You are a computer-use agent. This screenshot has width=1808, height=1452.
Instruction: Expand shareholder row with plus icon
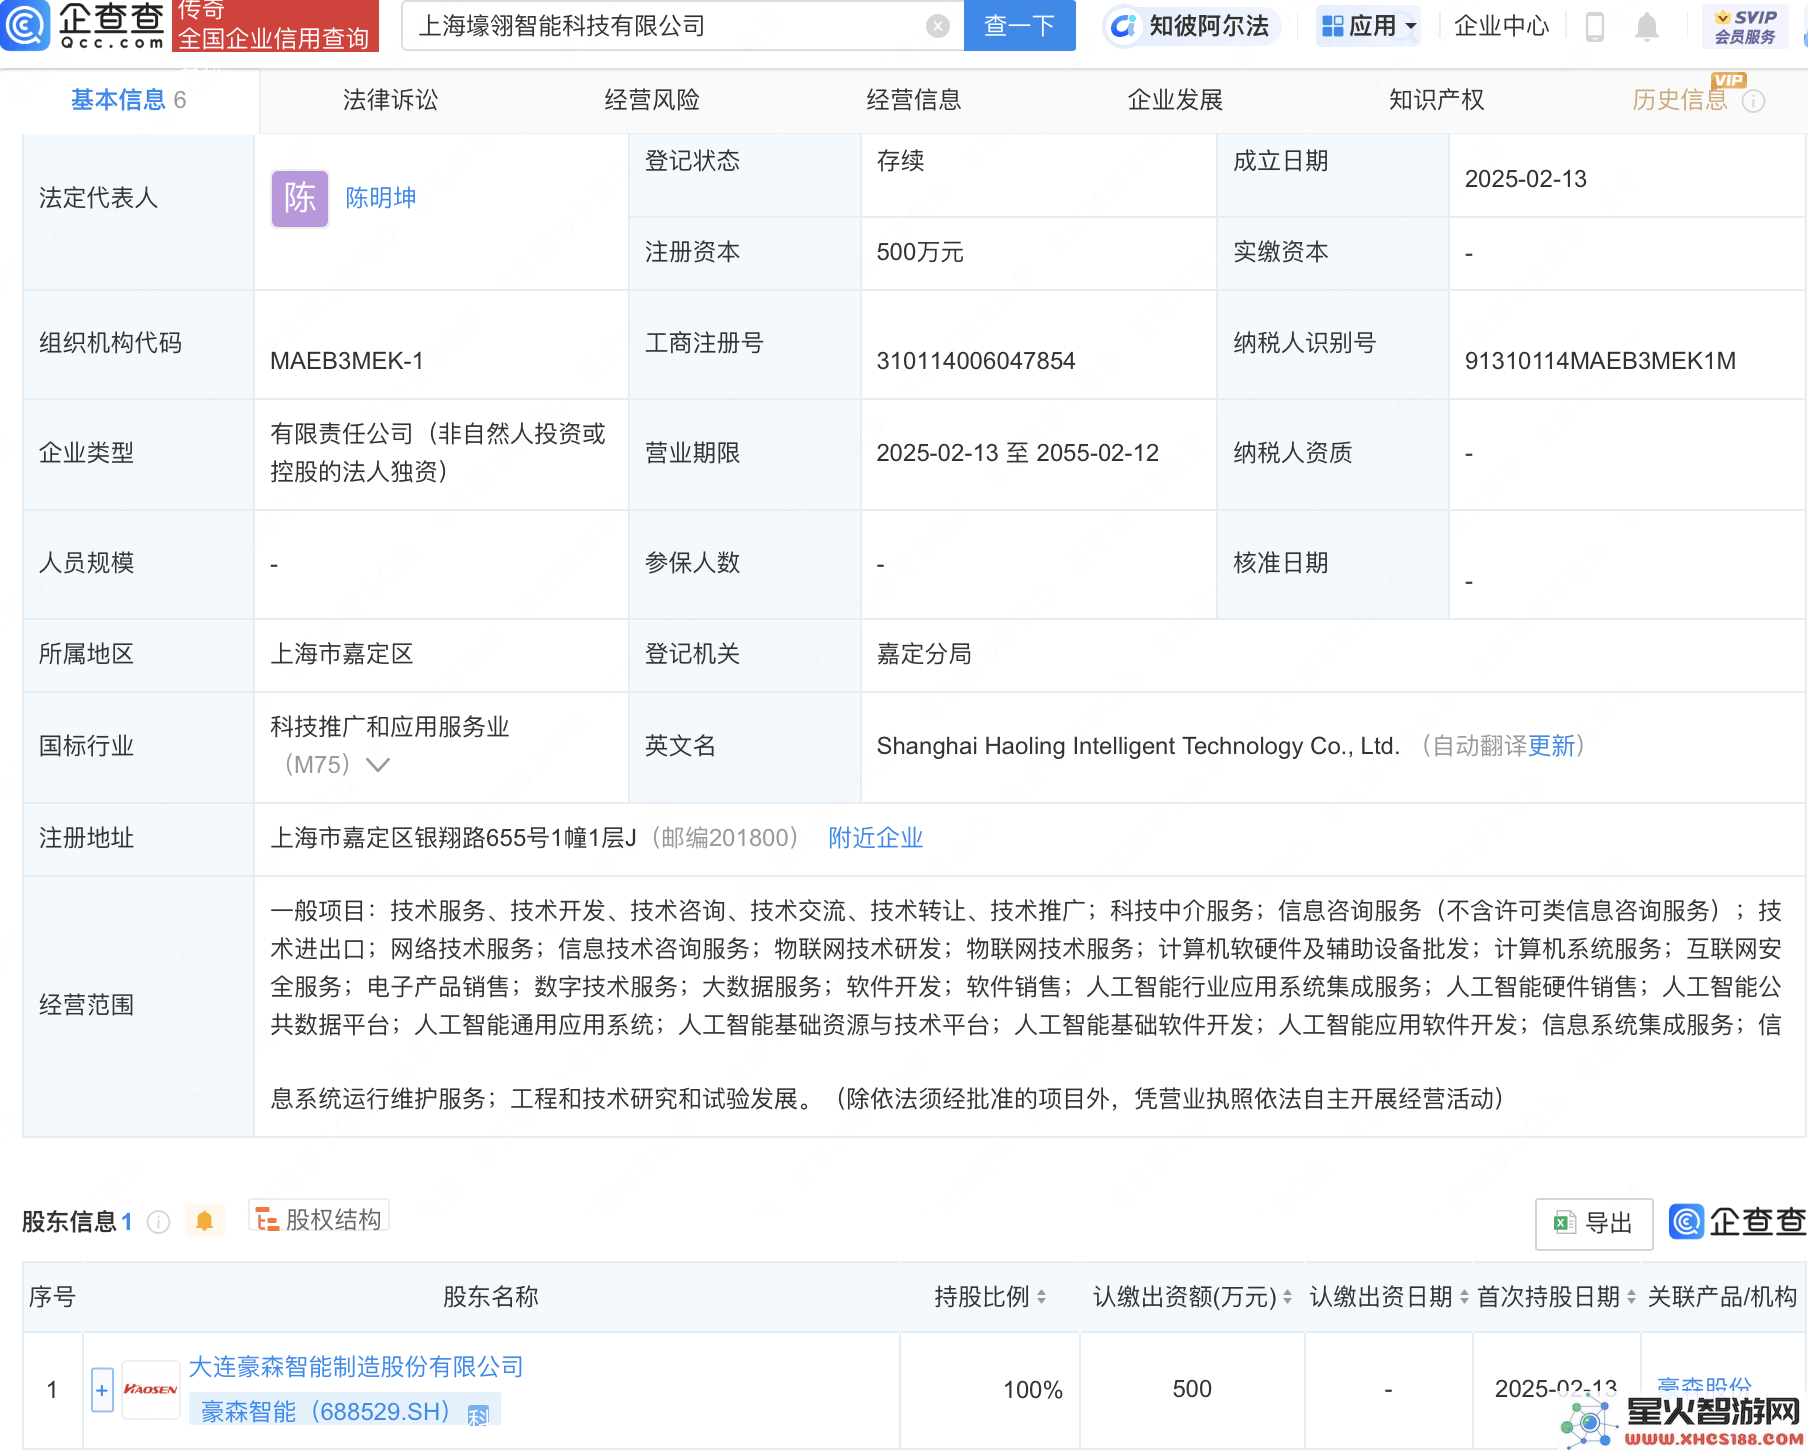pyautogui.click(x=102, y=1390)
